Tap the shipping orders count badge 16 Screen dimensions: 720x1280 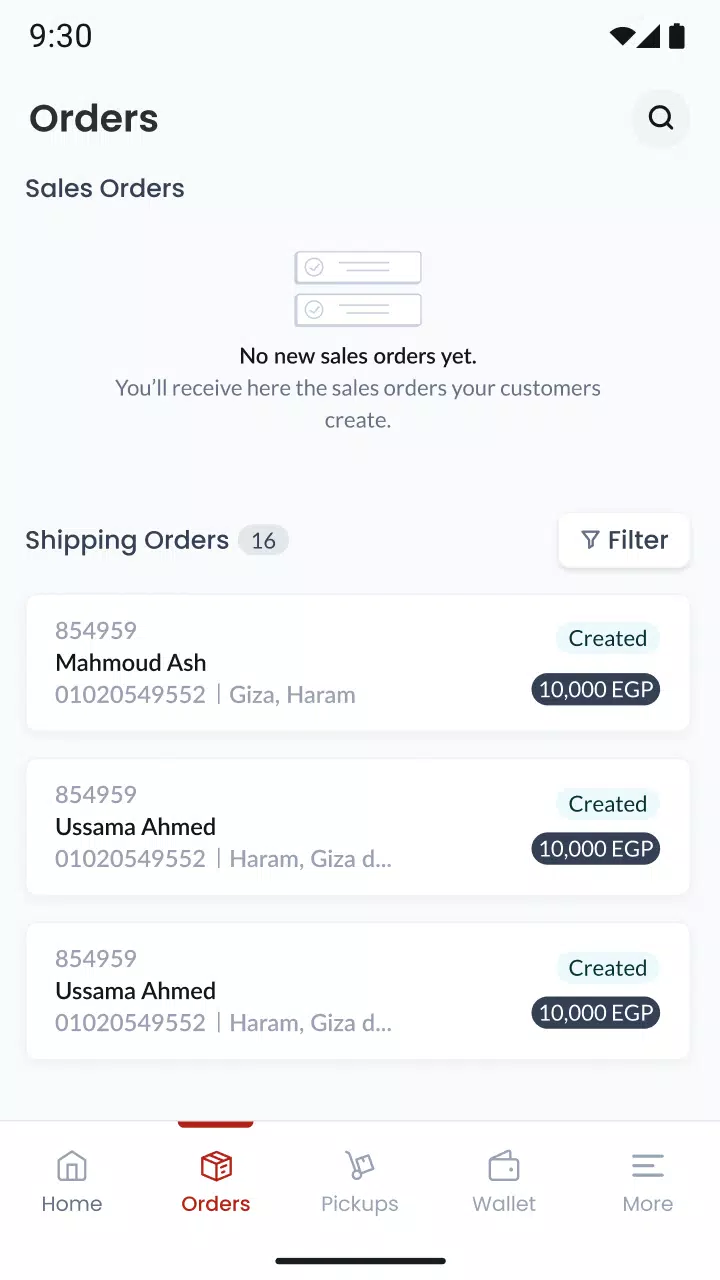click(263, 541)
